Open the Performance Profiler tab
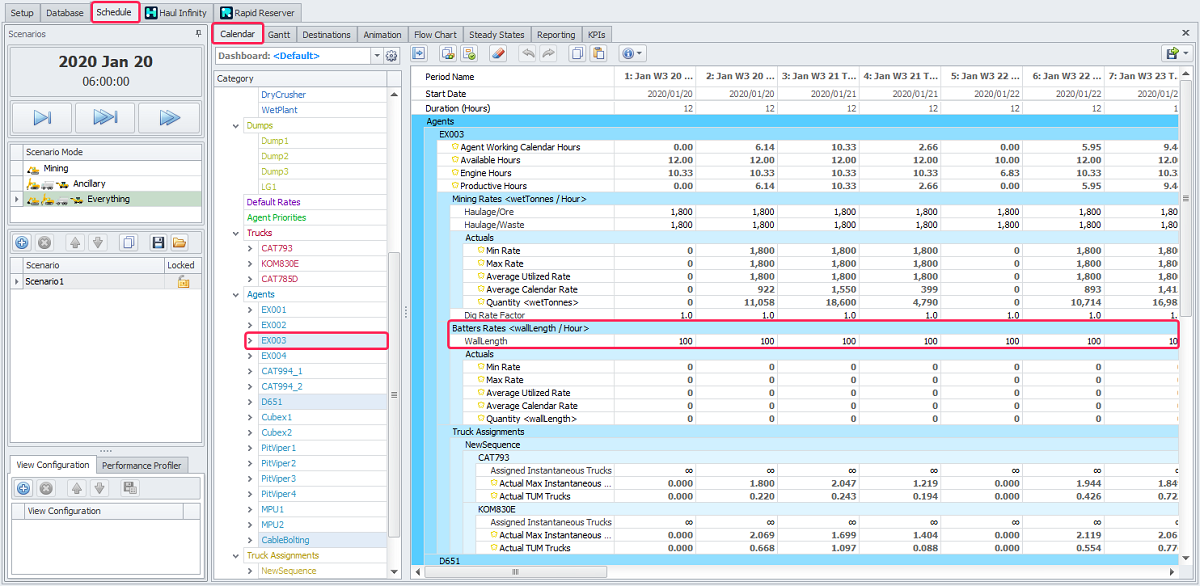 (x=141, y=465)
